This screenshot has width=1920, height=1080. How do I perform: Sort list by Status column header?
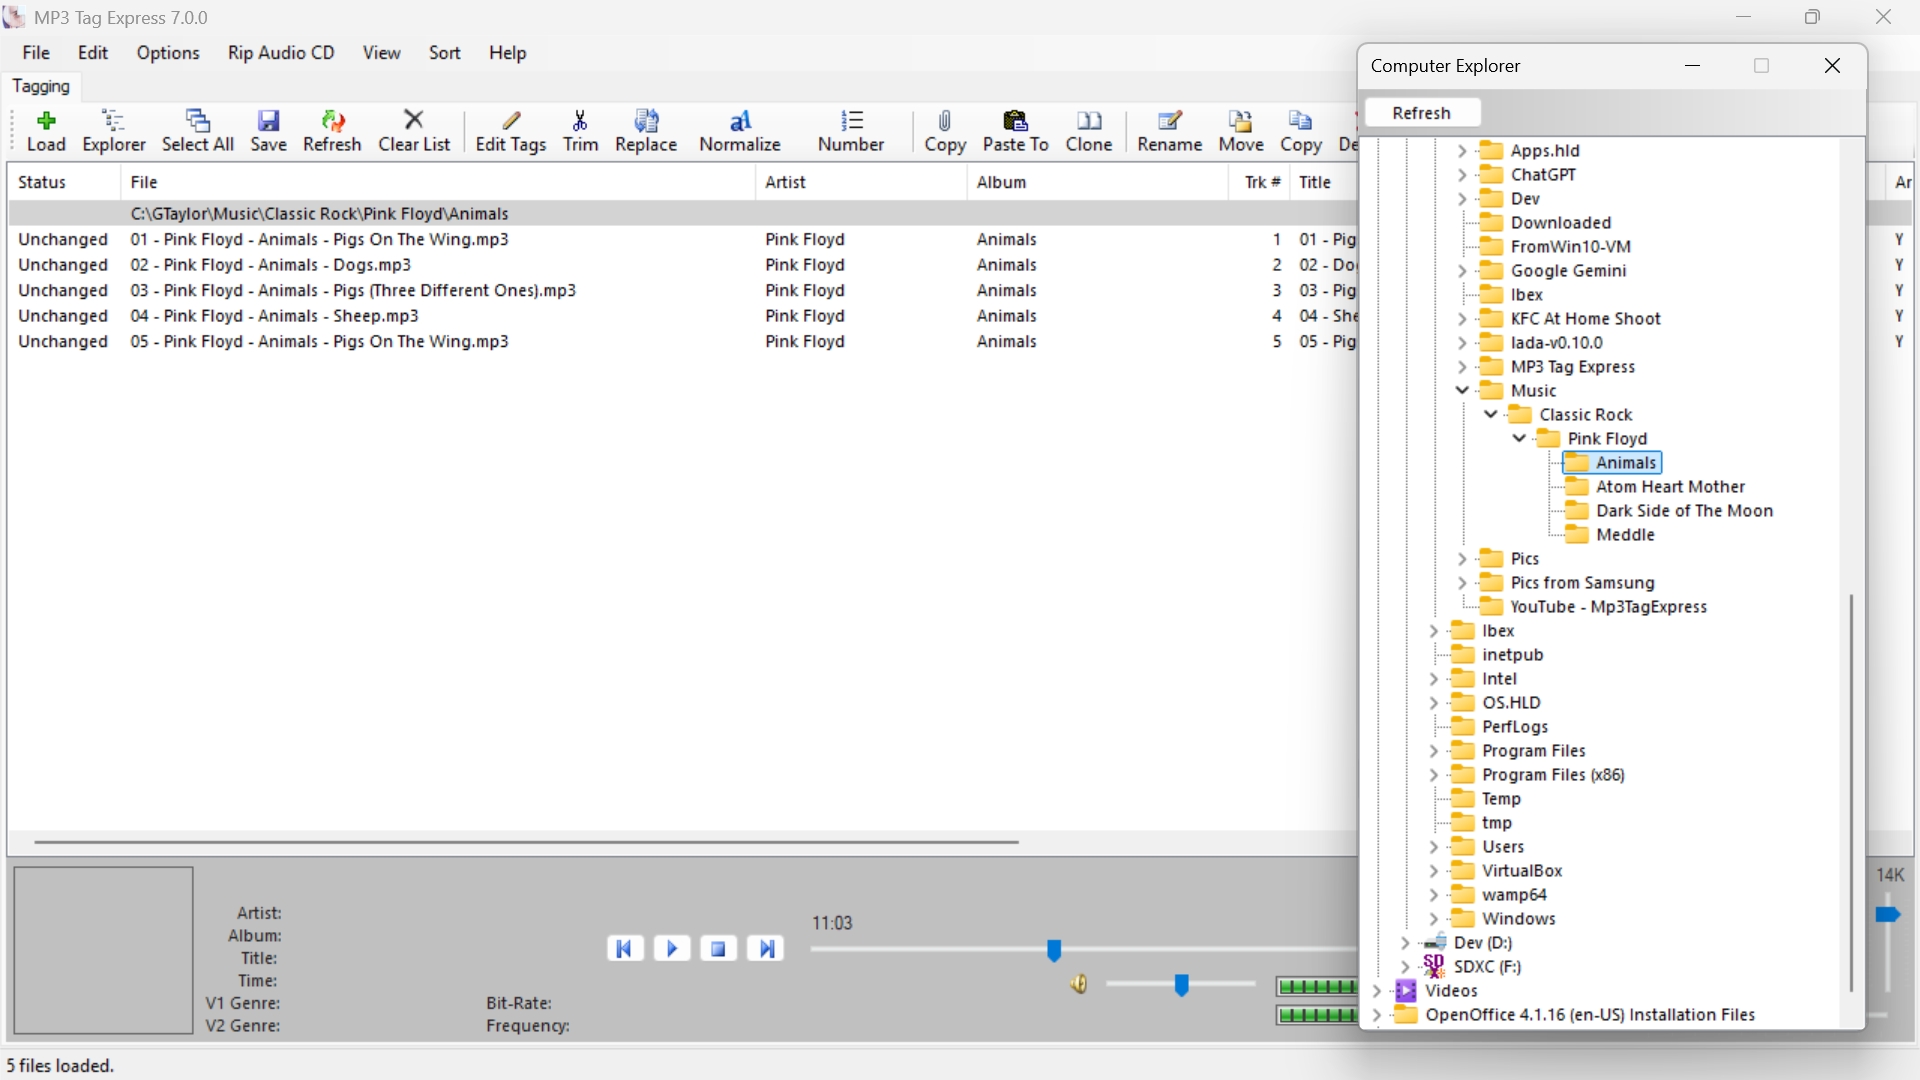pyautogui.click(x=64, y=182)
